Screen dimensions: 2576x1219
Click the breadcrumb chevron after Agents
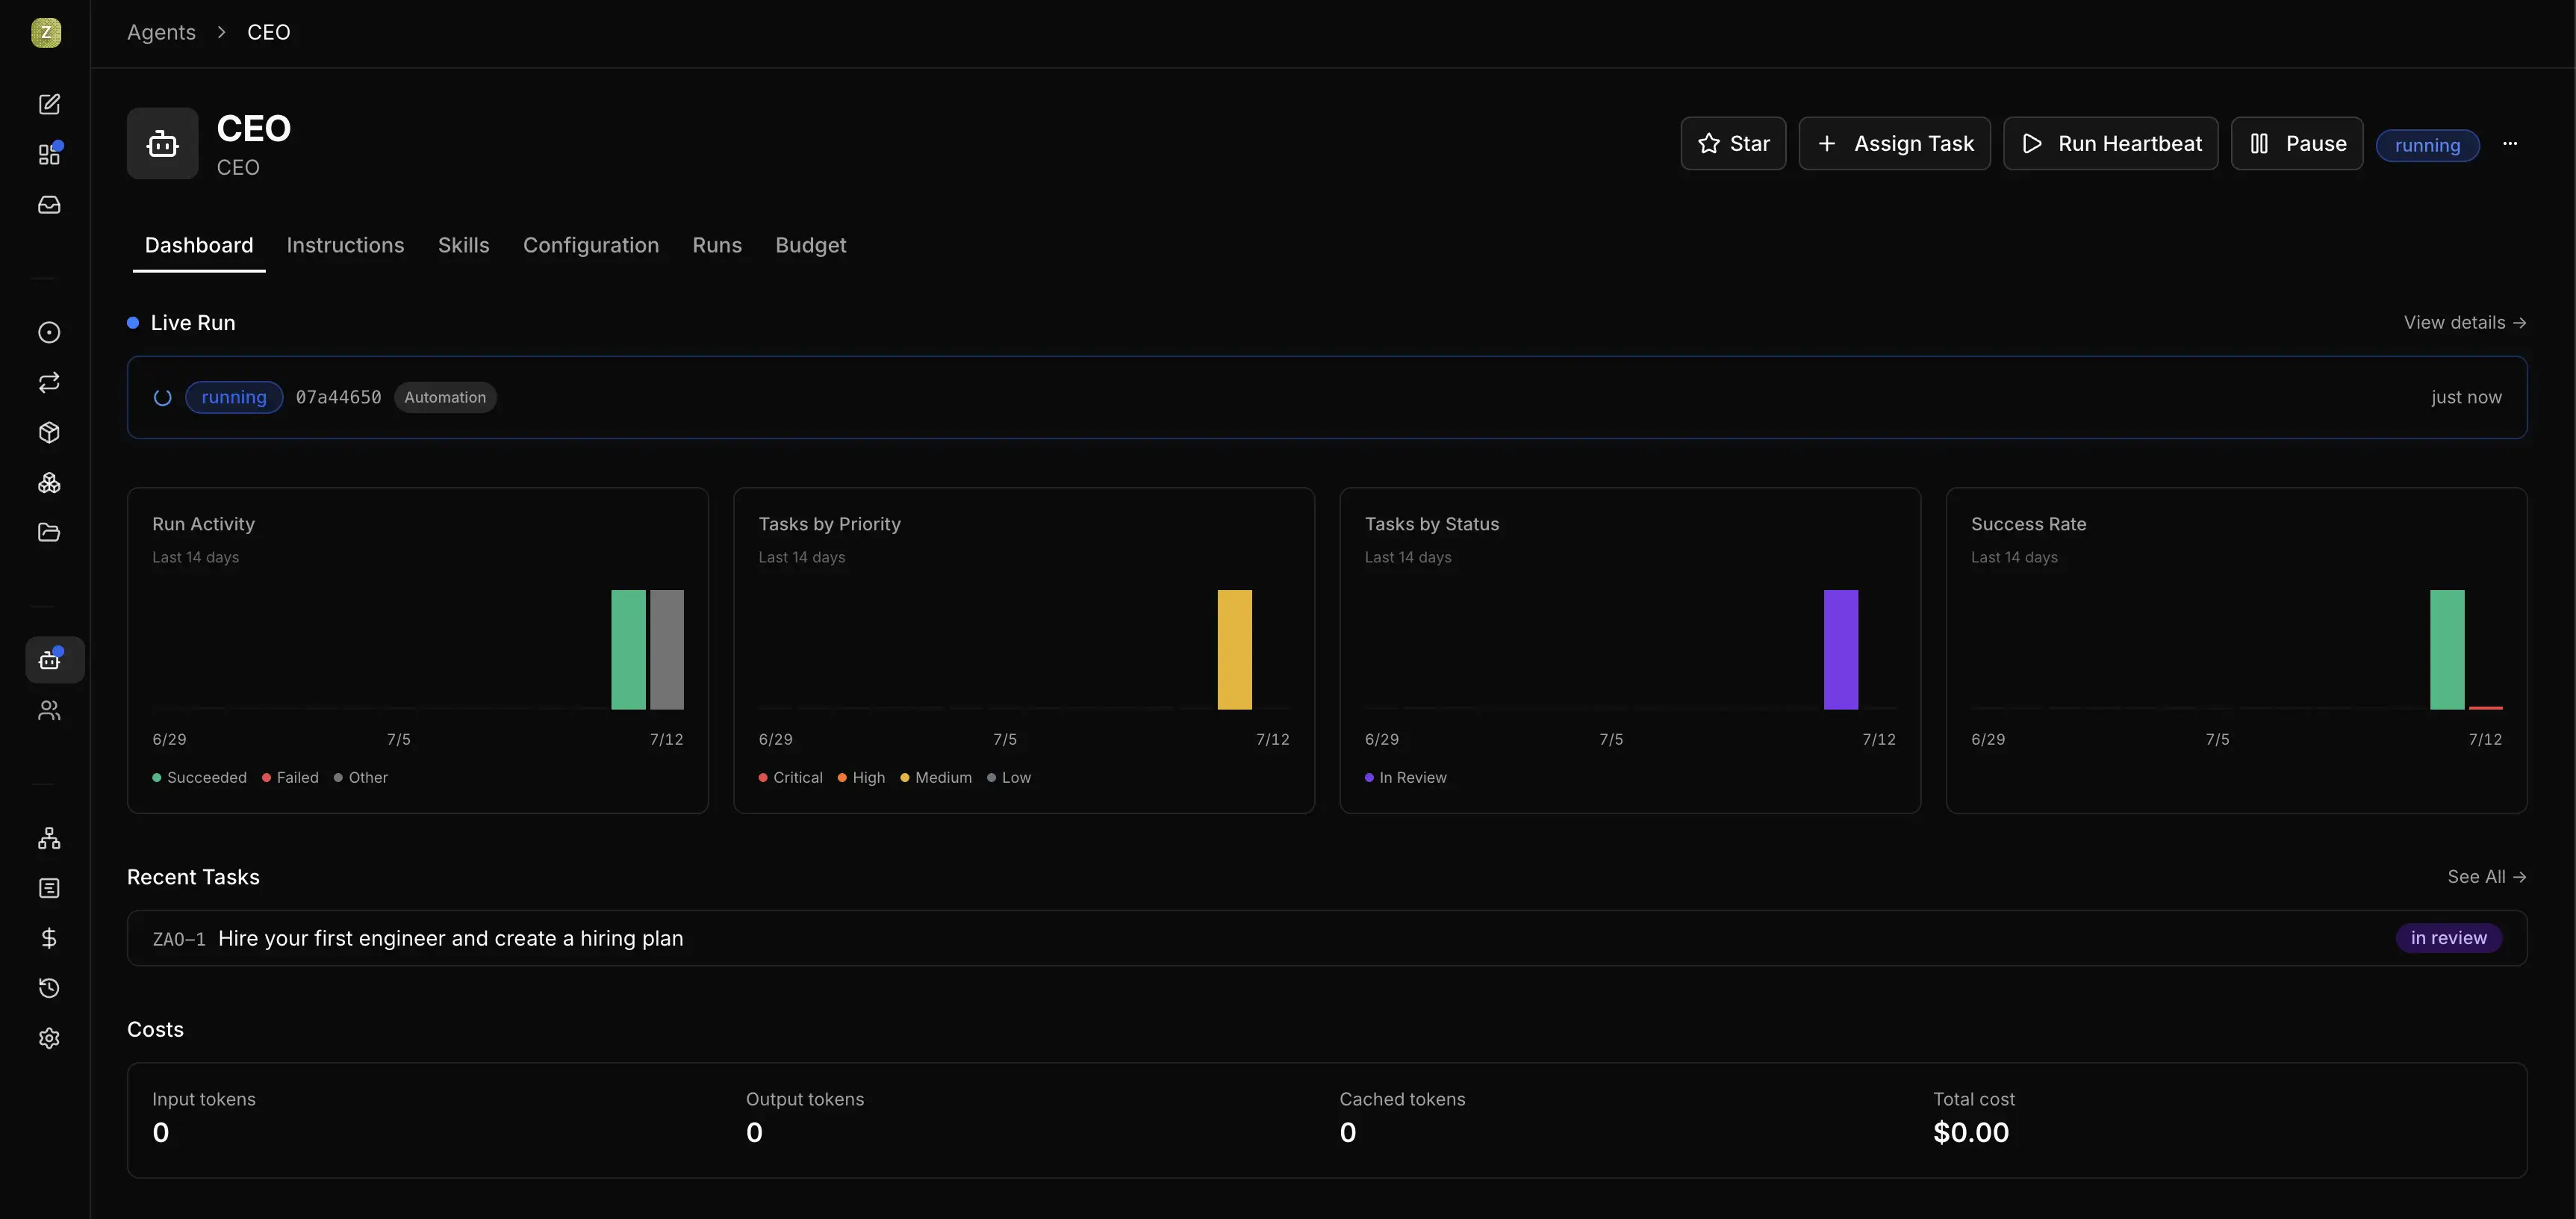(221, 32)
